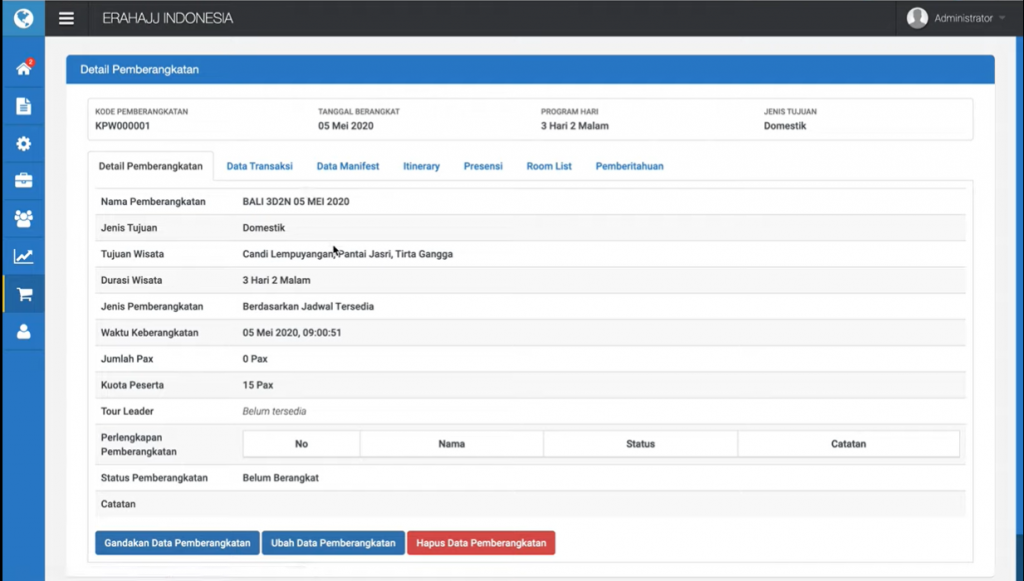Click the single user sidebar icon
Image resolution: width=1024 pixels, height=581 pixels.
[x=23, y=331]
